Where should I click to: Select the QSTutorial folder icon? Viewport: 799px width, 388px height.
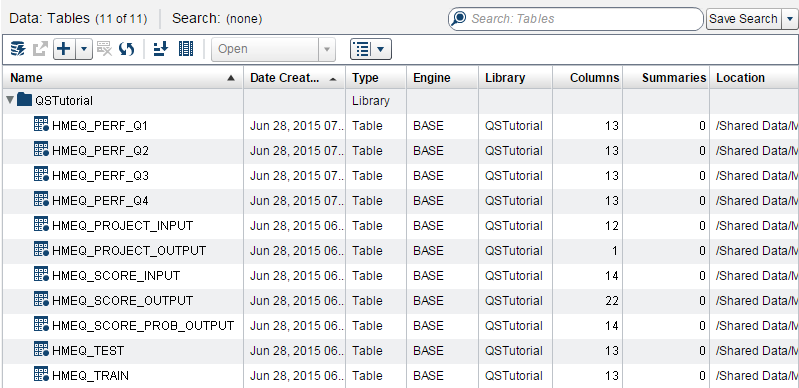click(x=24, y=99)
